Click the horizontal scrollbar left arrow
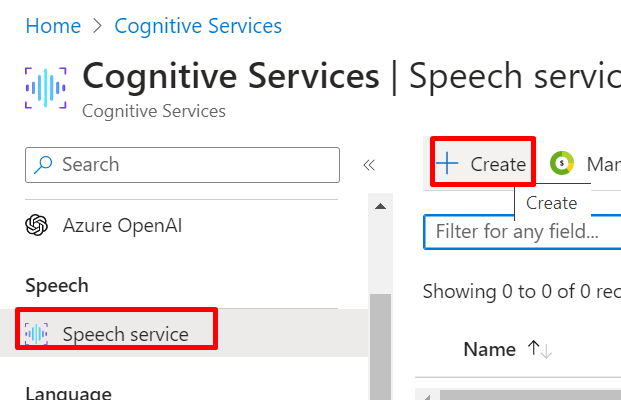621x400 pixels. click(x=427, y=396)
